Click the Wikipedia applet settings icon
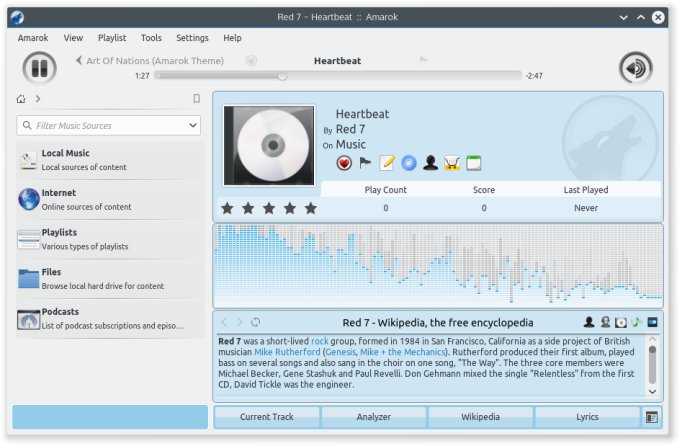 [652, 322]
